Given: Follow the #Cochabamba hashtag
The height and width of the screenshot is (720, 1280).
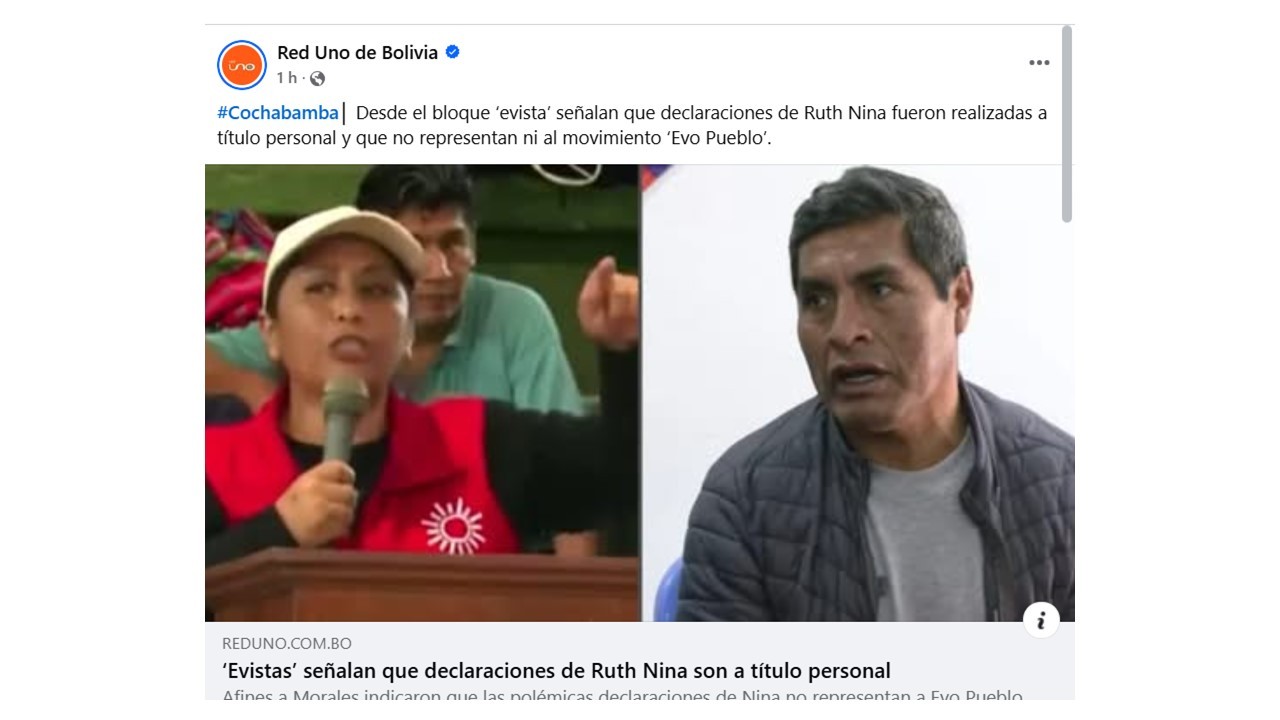Looking at the screenshot, I should point(277,113).
